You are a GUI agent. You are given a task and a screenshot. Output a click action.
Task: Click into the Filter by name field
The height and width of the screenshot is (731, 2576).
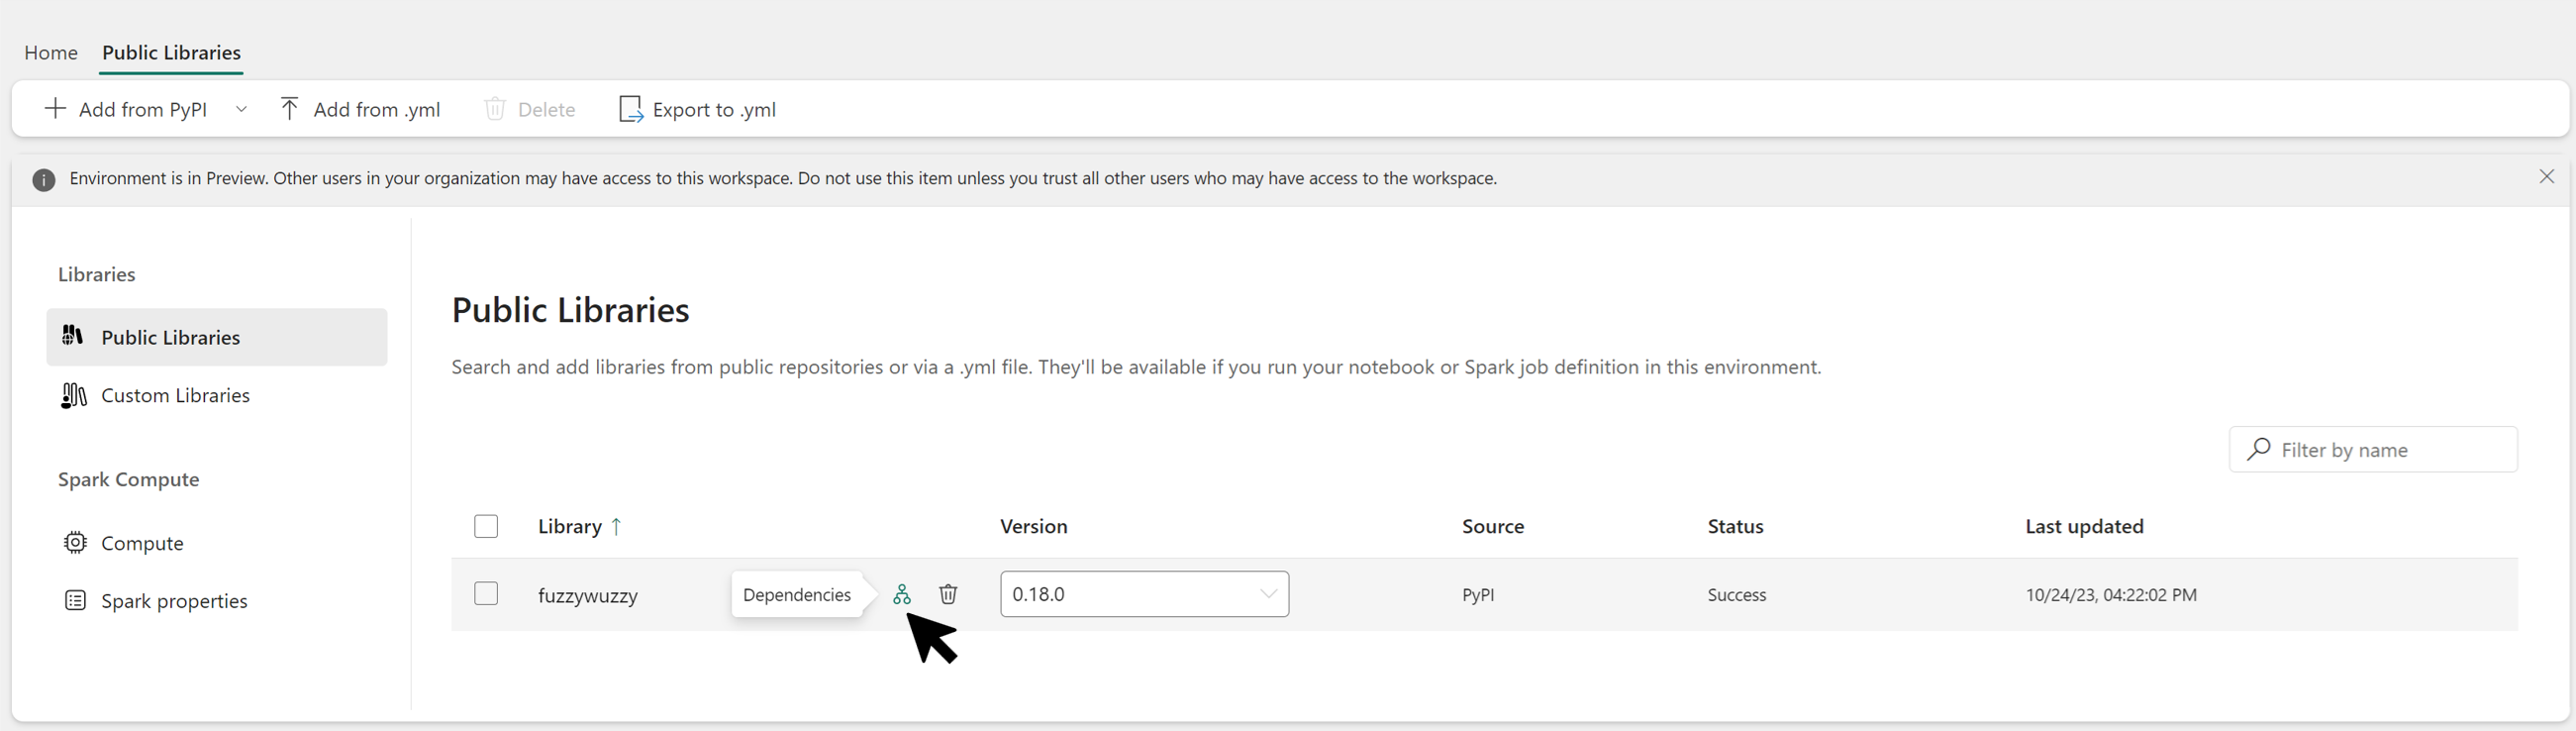2373,450
